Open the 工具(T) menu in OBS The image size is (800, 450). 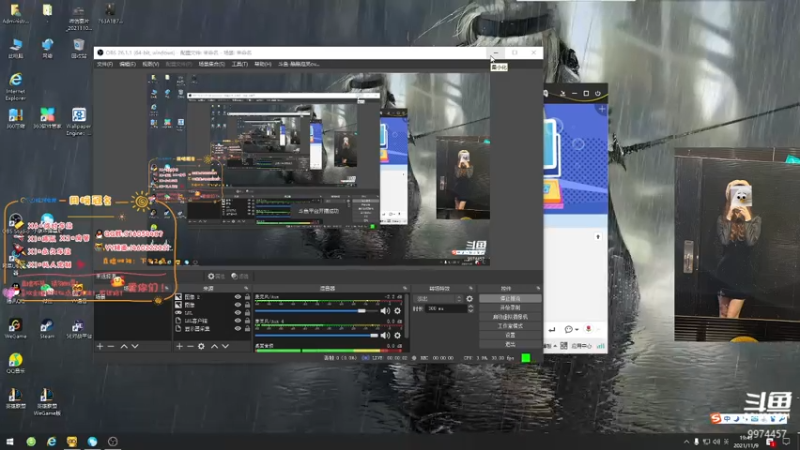coord(239,64)
